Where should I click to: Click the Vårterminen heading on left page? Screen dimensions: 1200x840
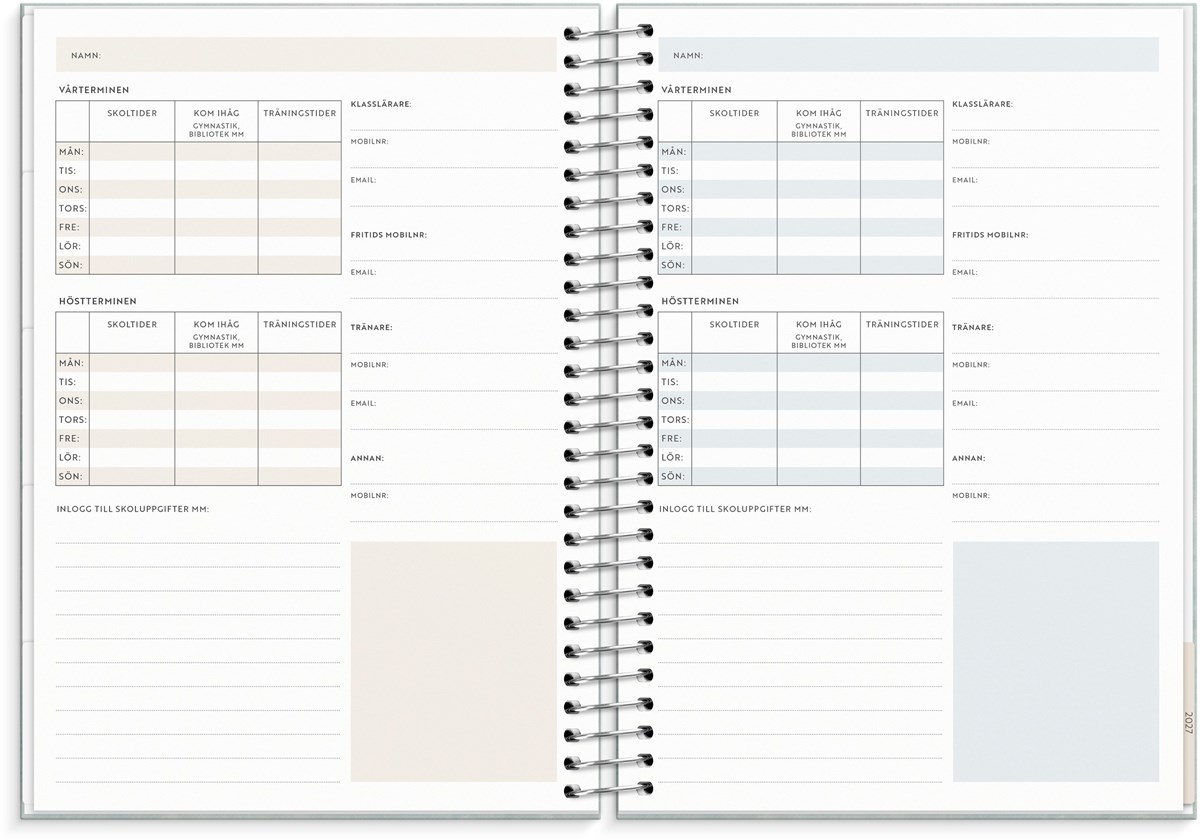click(94, 90)
